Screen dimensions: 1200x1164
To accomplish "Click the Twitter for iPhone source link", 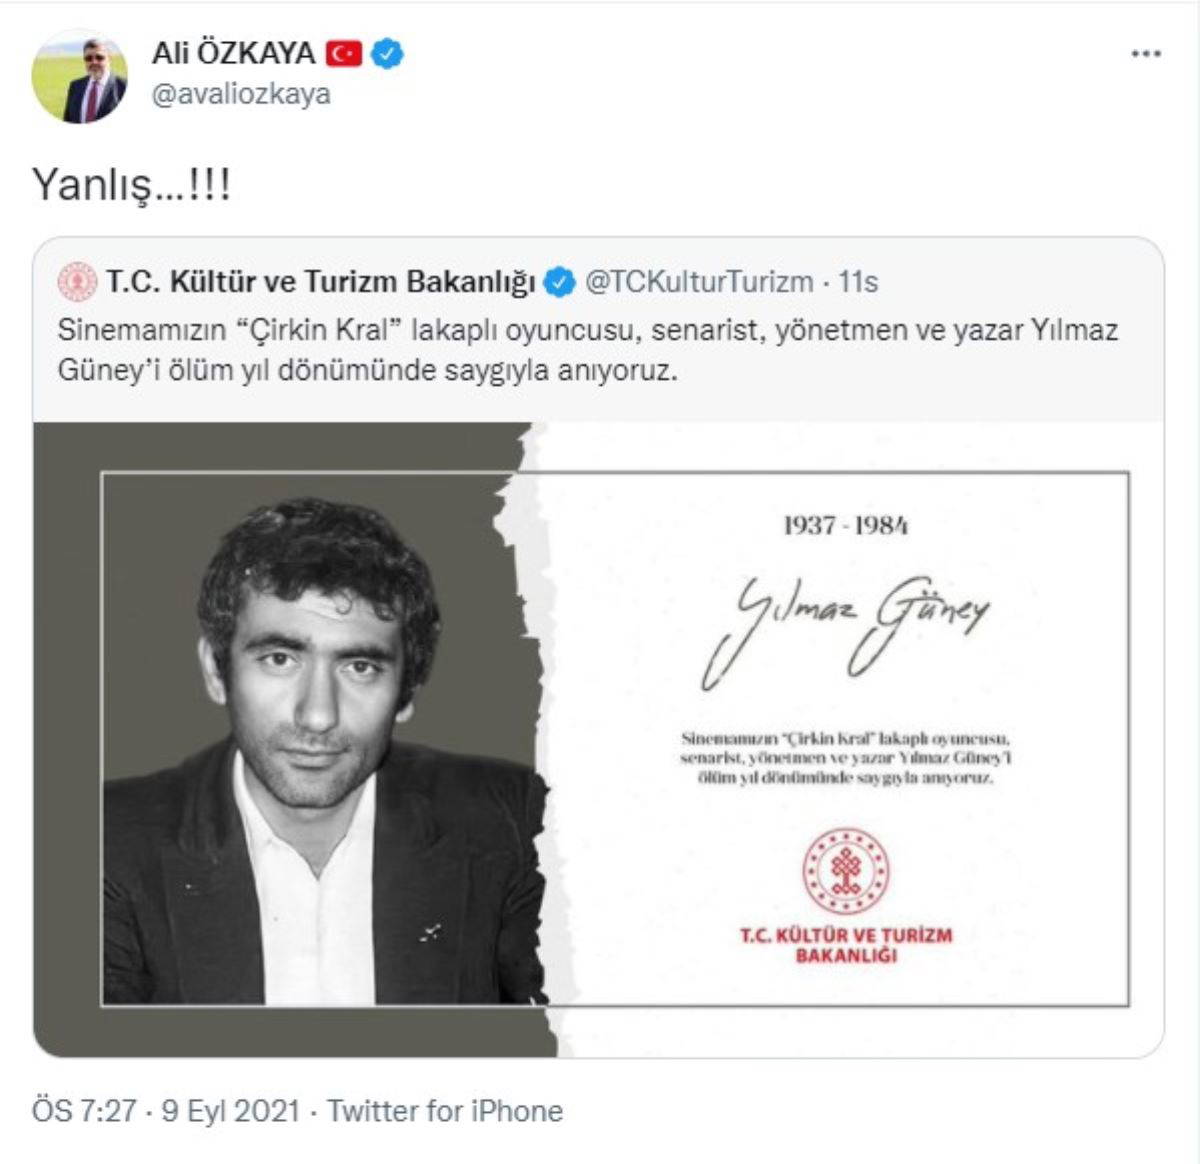I will 445,1111.
